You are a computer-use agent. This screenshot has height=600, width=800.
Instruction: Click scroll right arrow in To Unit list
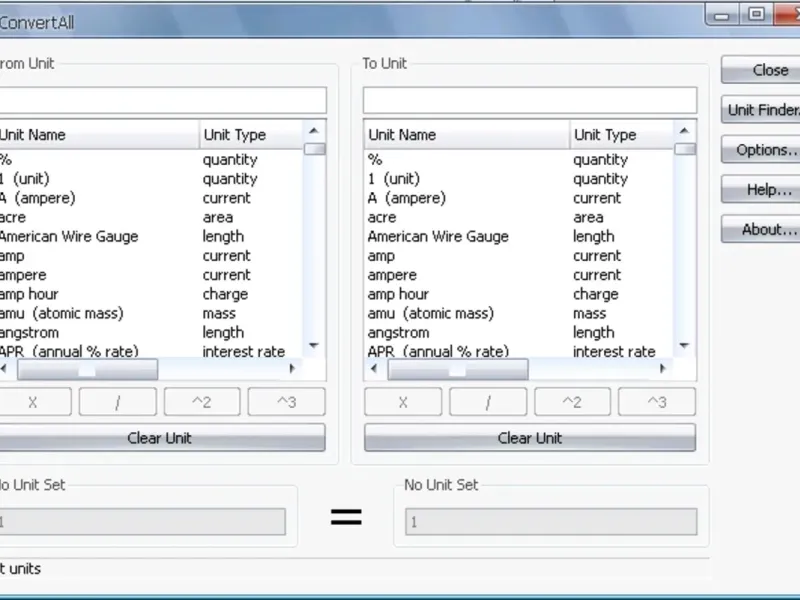click(x=662, y=368)
